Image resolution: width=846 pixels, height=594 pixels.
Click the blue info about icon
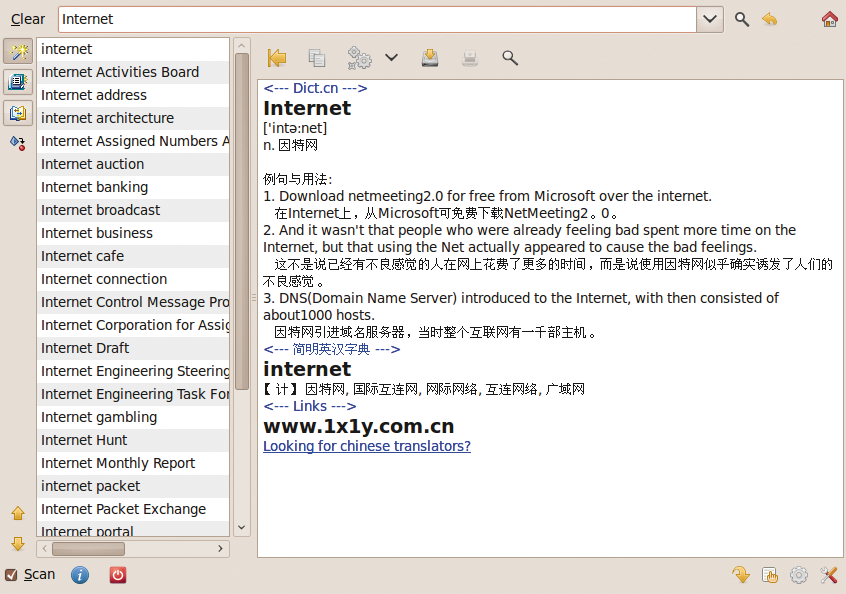click(x=80, y=575)
